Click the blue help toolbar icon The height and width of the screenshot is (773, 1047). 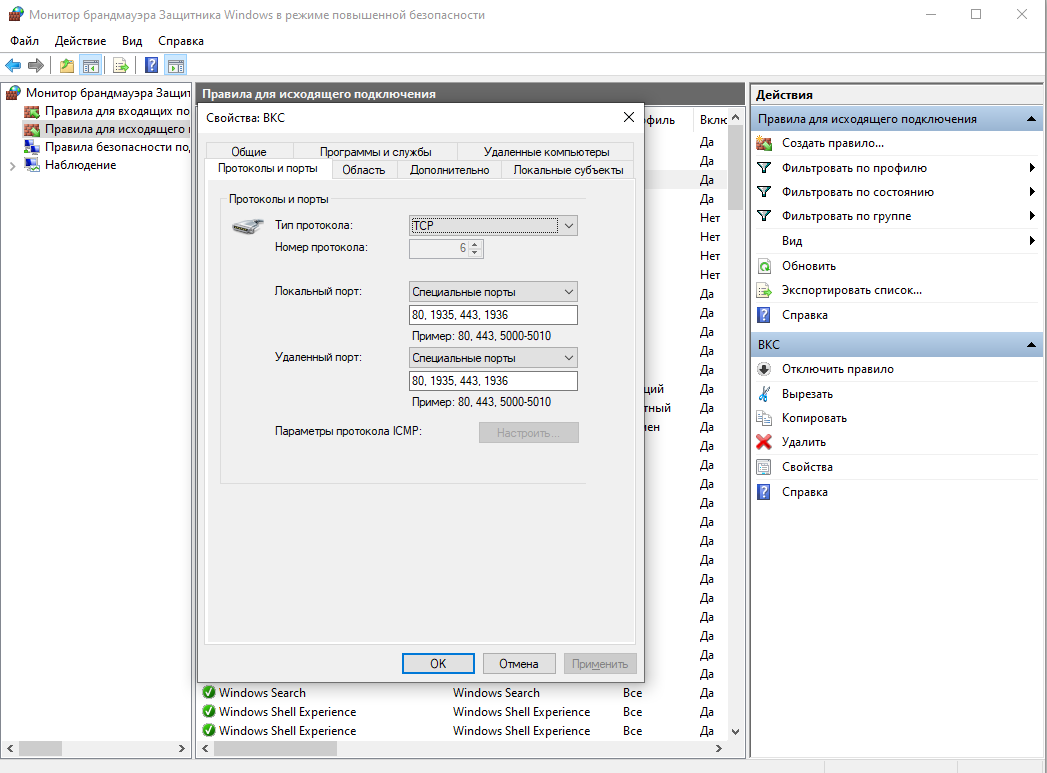(152, 65)
